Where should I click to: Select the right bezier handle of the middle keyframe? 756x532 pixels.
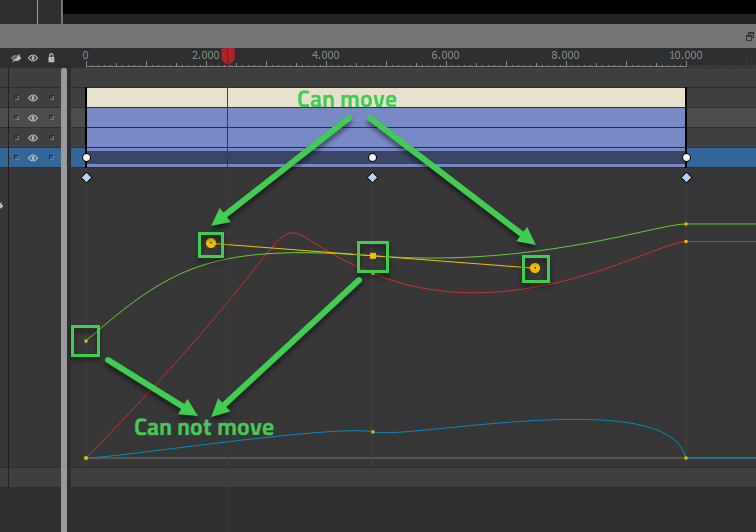coord(535,268)
